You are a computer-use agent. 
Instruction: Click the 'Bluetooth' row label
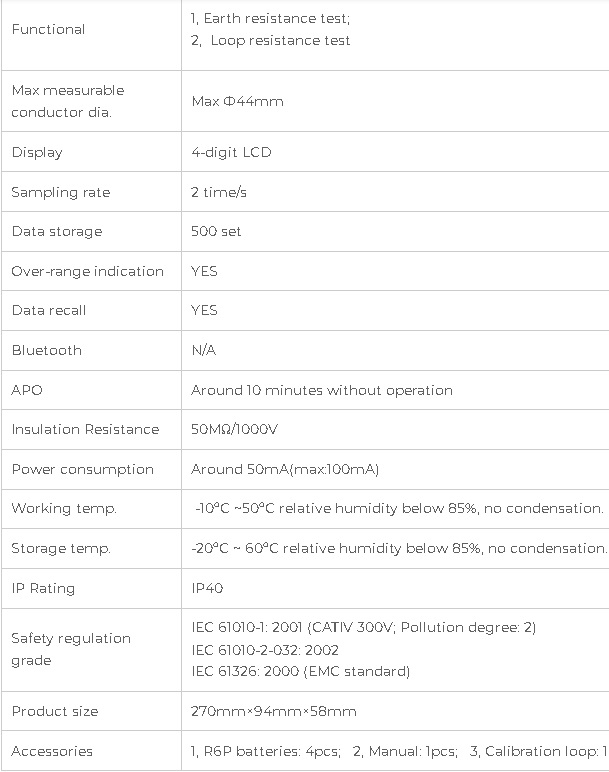click(47, 350)
